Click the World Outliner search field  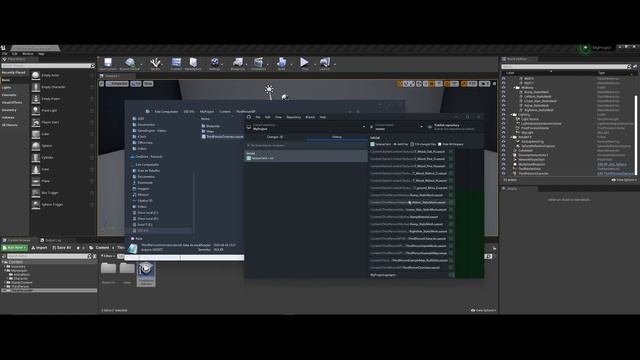[566, 67]
